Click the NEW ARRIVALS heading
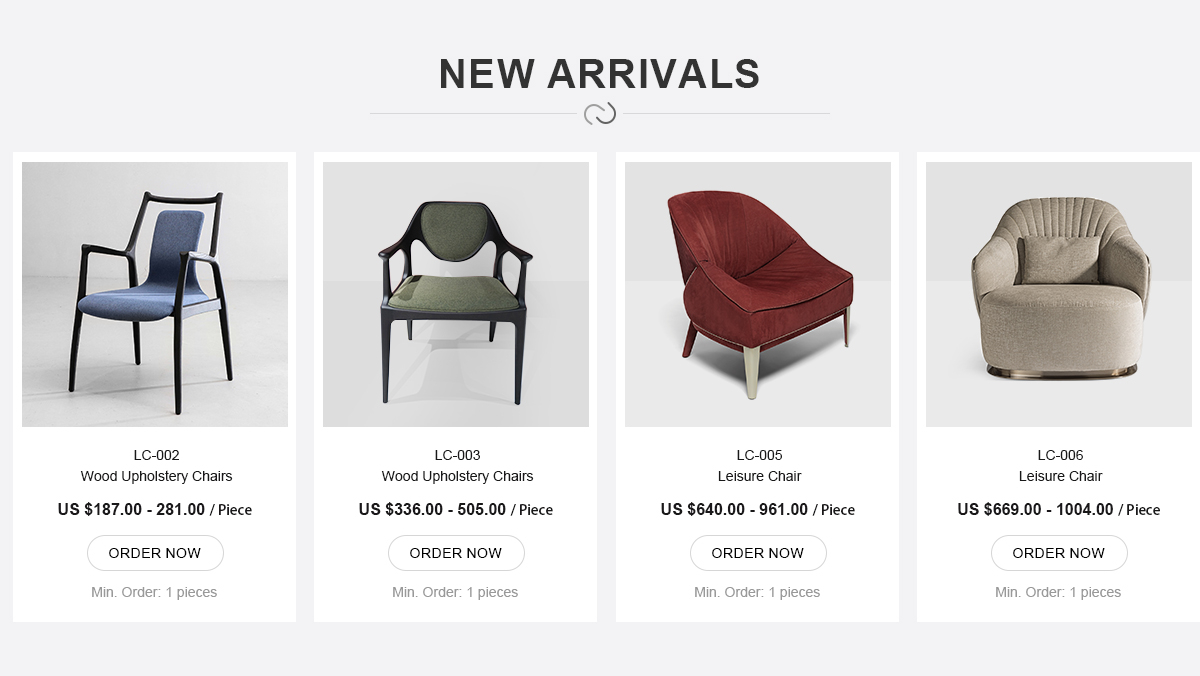1200x676 pixels. pos(599,74)
